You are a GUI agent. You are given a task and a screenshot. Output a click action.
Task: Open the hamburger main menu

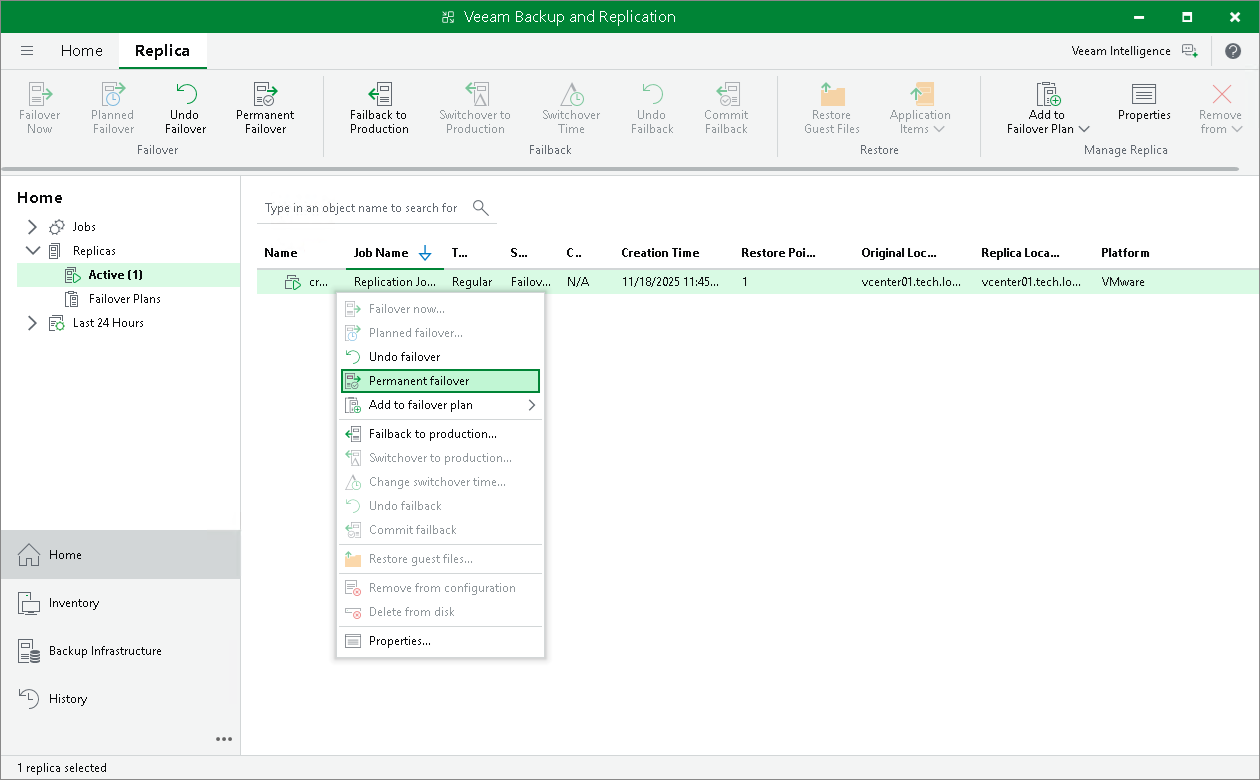pyautogui.click(x=27, y=51)
